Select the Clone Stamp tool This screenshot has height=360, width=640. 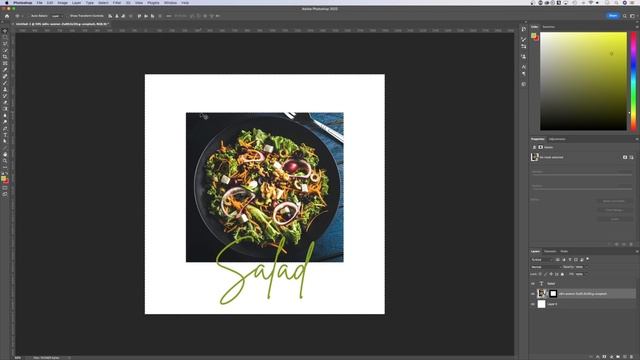coord(5,89)
